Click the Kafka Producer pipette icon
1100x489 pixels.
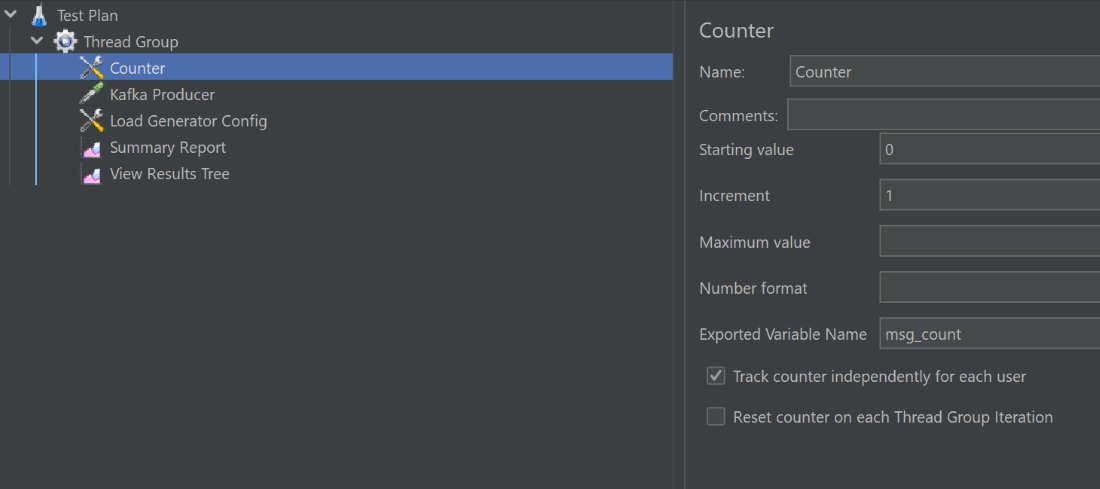92,95
